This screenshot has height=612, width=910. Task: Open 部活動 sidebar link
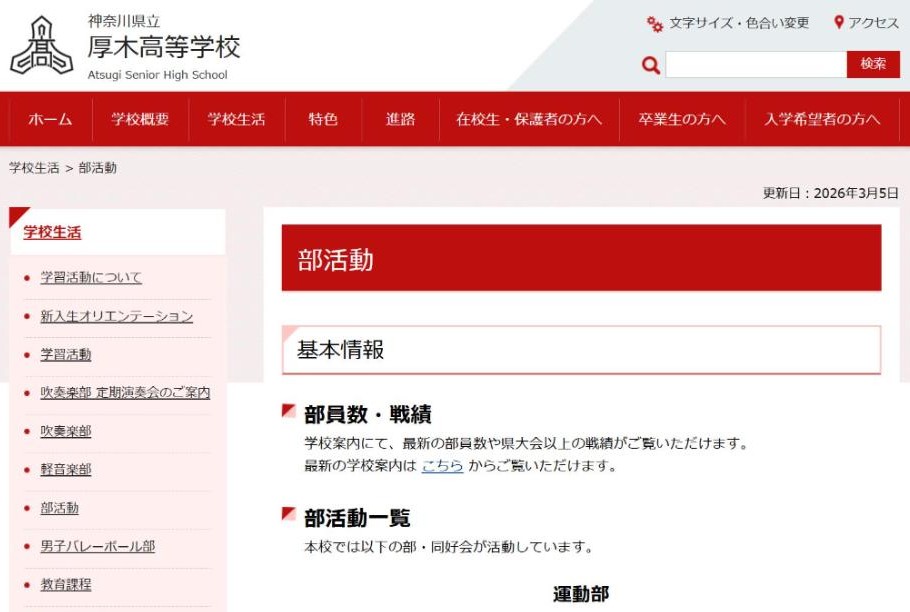(x=59, y=508)
